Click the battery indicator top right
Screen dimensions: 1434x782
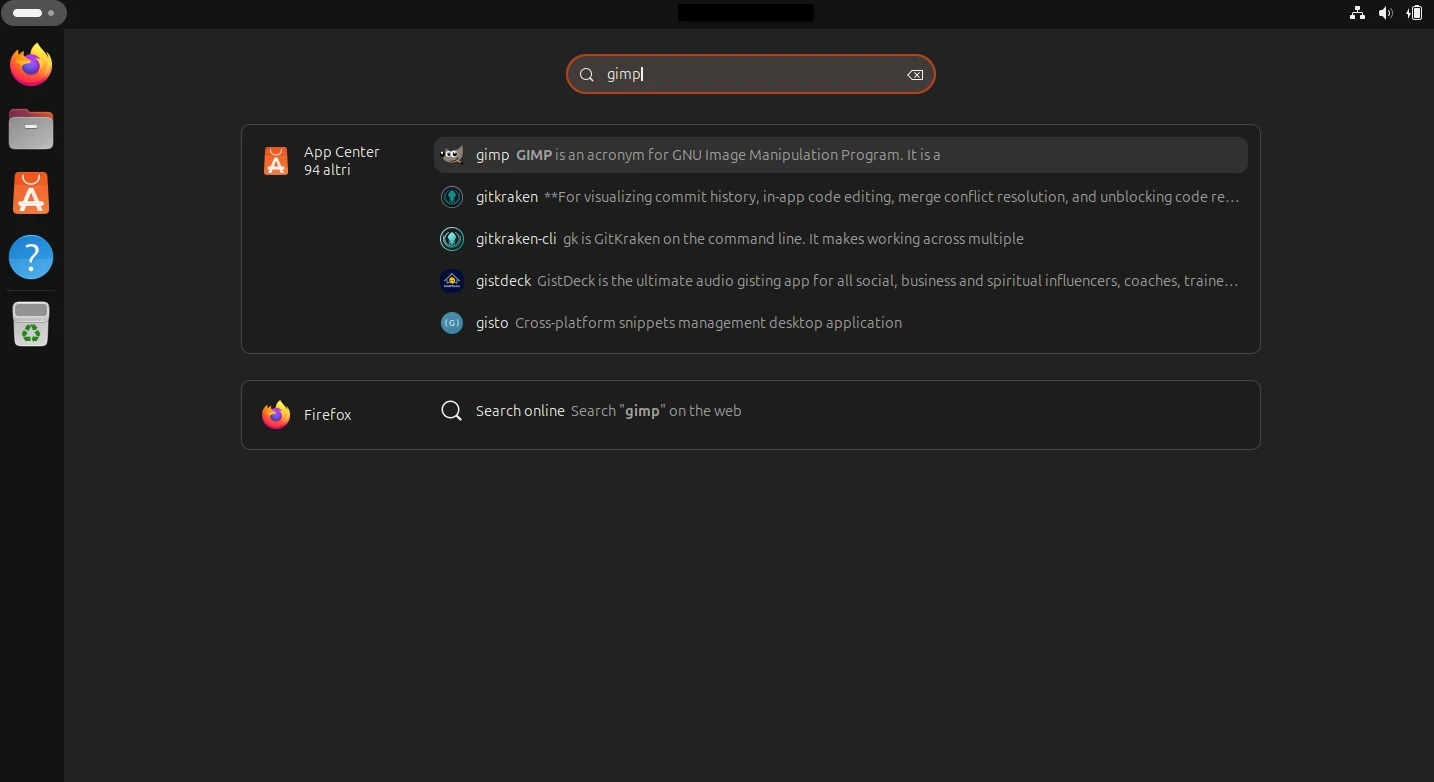pyautogui.click(x=1415, y=13)
